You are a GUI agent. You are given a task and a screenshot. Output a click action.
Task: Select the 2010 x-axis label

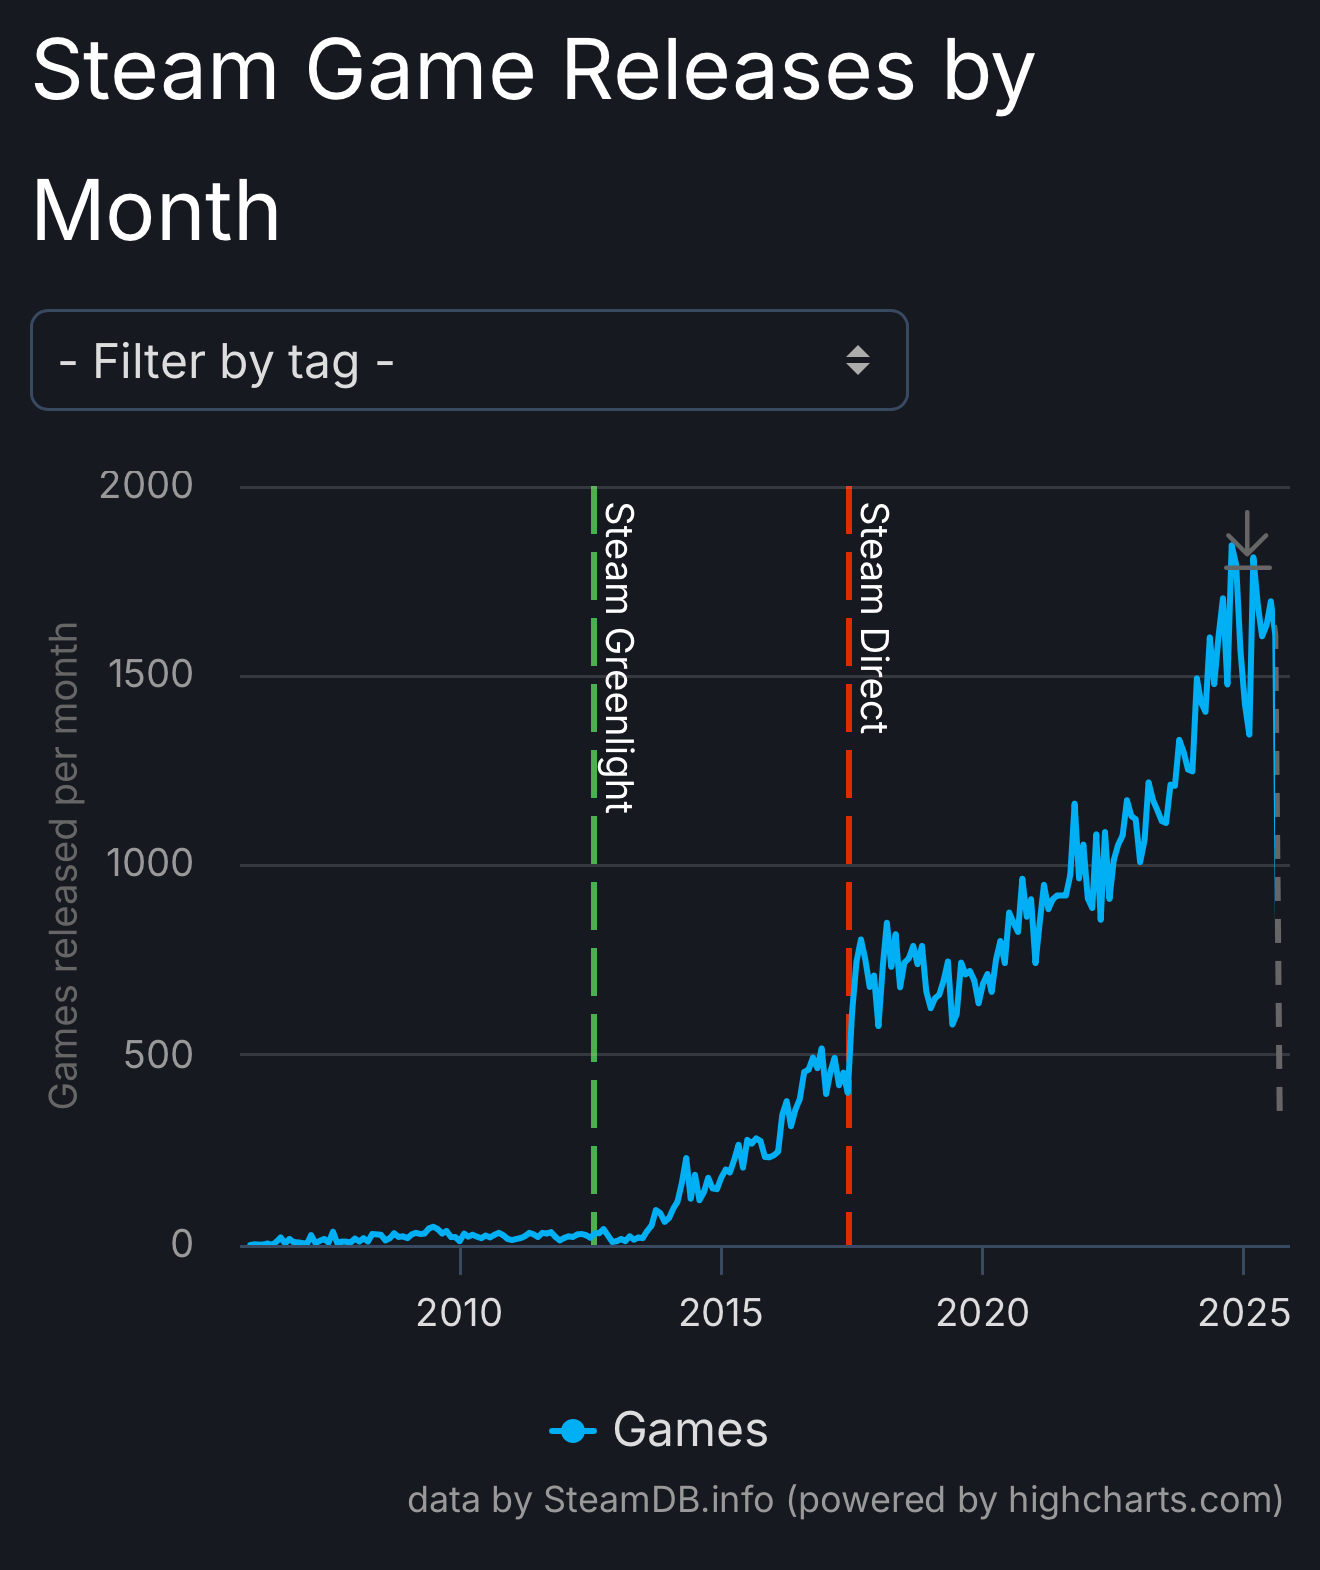(459, 1312)
